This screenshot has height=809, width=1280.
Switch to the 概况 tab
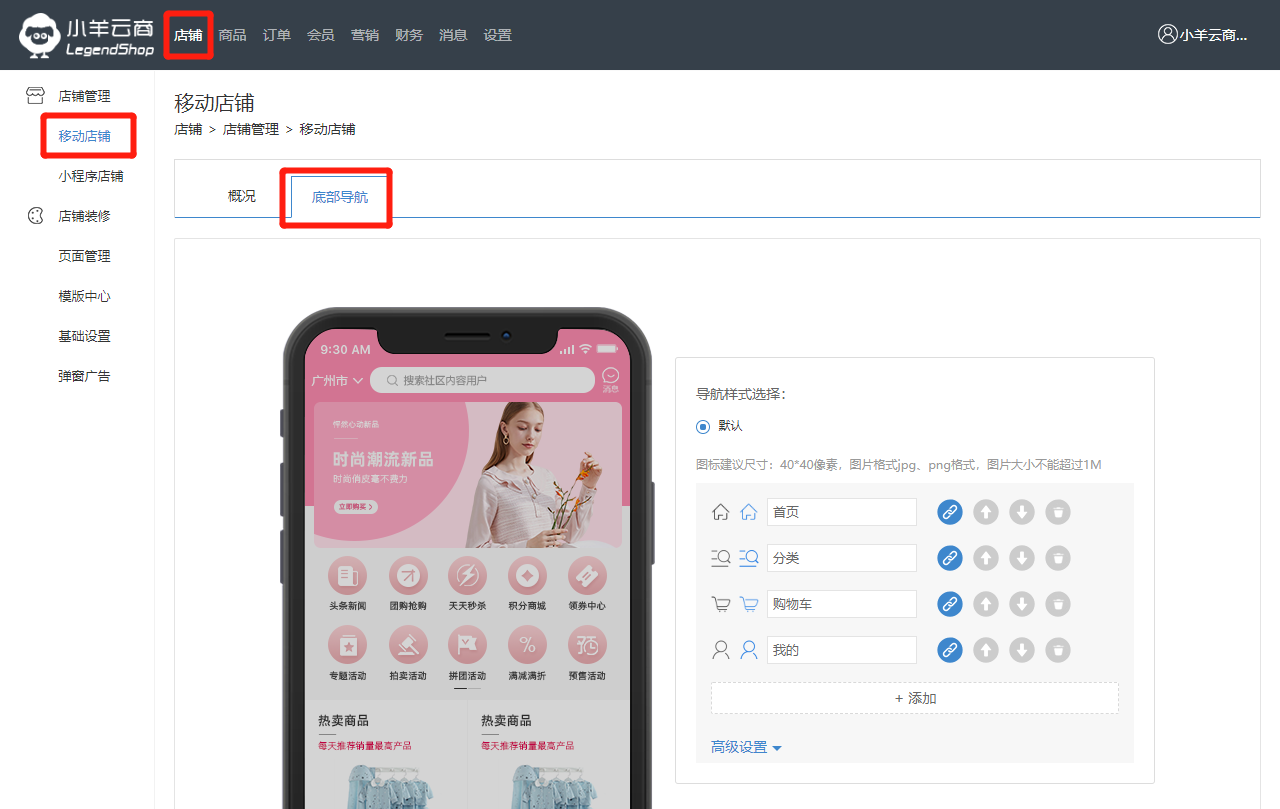[x=242, y=196]
